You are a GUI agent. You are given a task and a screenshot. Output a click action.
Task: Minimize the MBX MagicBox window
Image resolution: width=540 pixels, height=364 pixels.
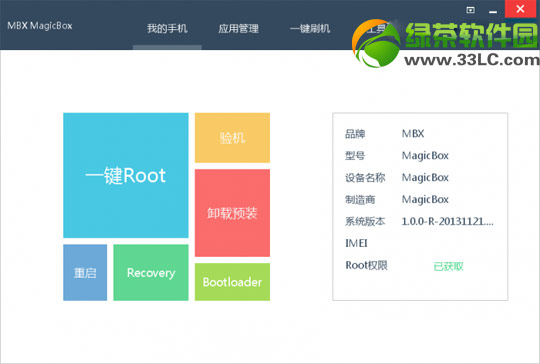pyautogui.click(x=493, y=11)
